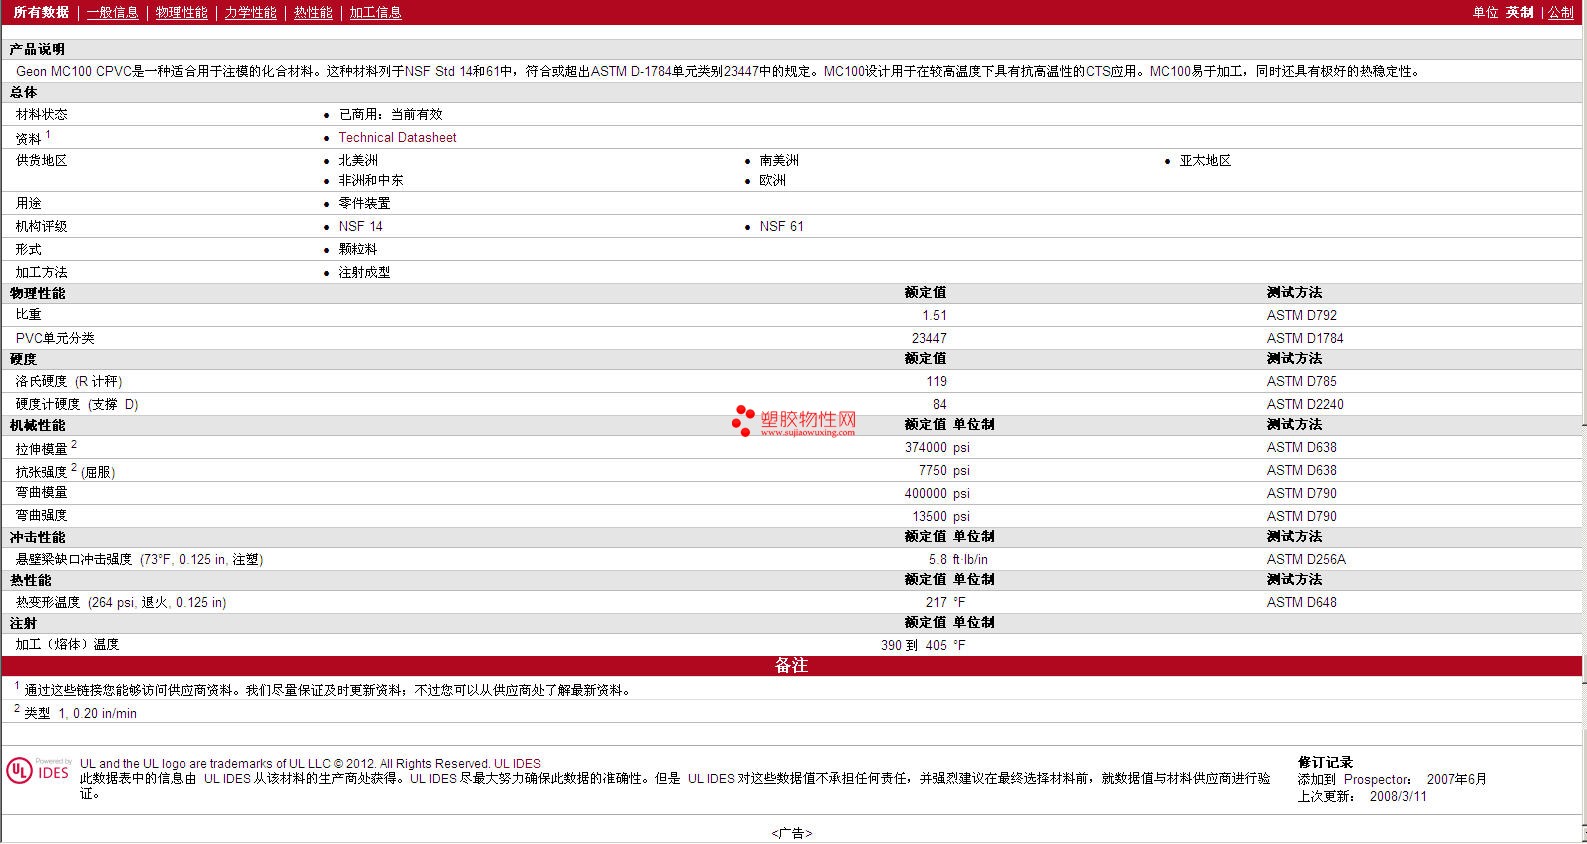Viewport: 1587px width, 844px height.
Task: Click the 比重 value 1.51
Action: [934, 316]
